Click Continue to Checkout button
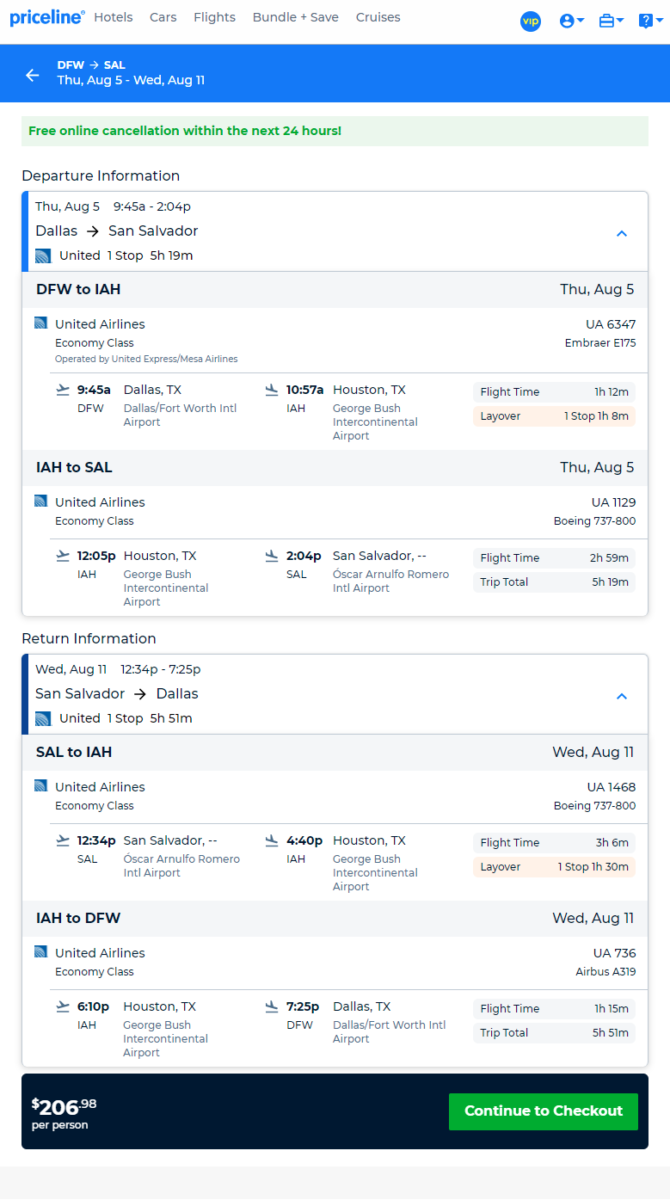 pyautogui.click(x=543, y=1111)
